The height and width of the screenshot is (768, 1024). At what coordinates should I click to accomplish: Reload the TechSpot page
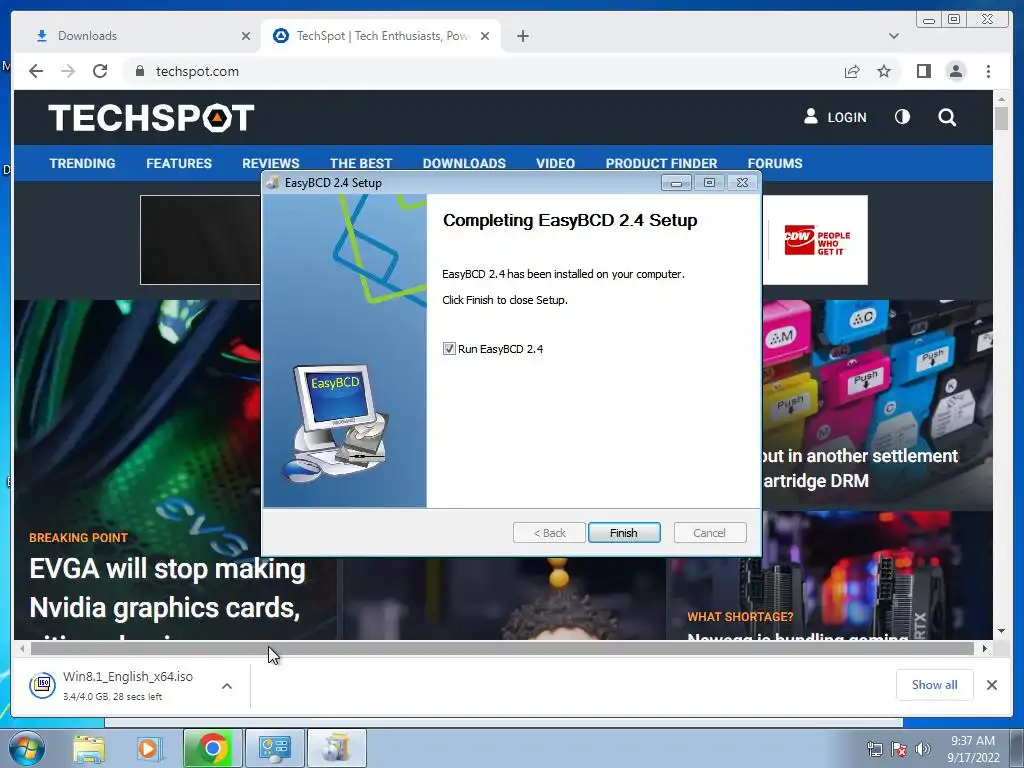[100, 71]
